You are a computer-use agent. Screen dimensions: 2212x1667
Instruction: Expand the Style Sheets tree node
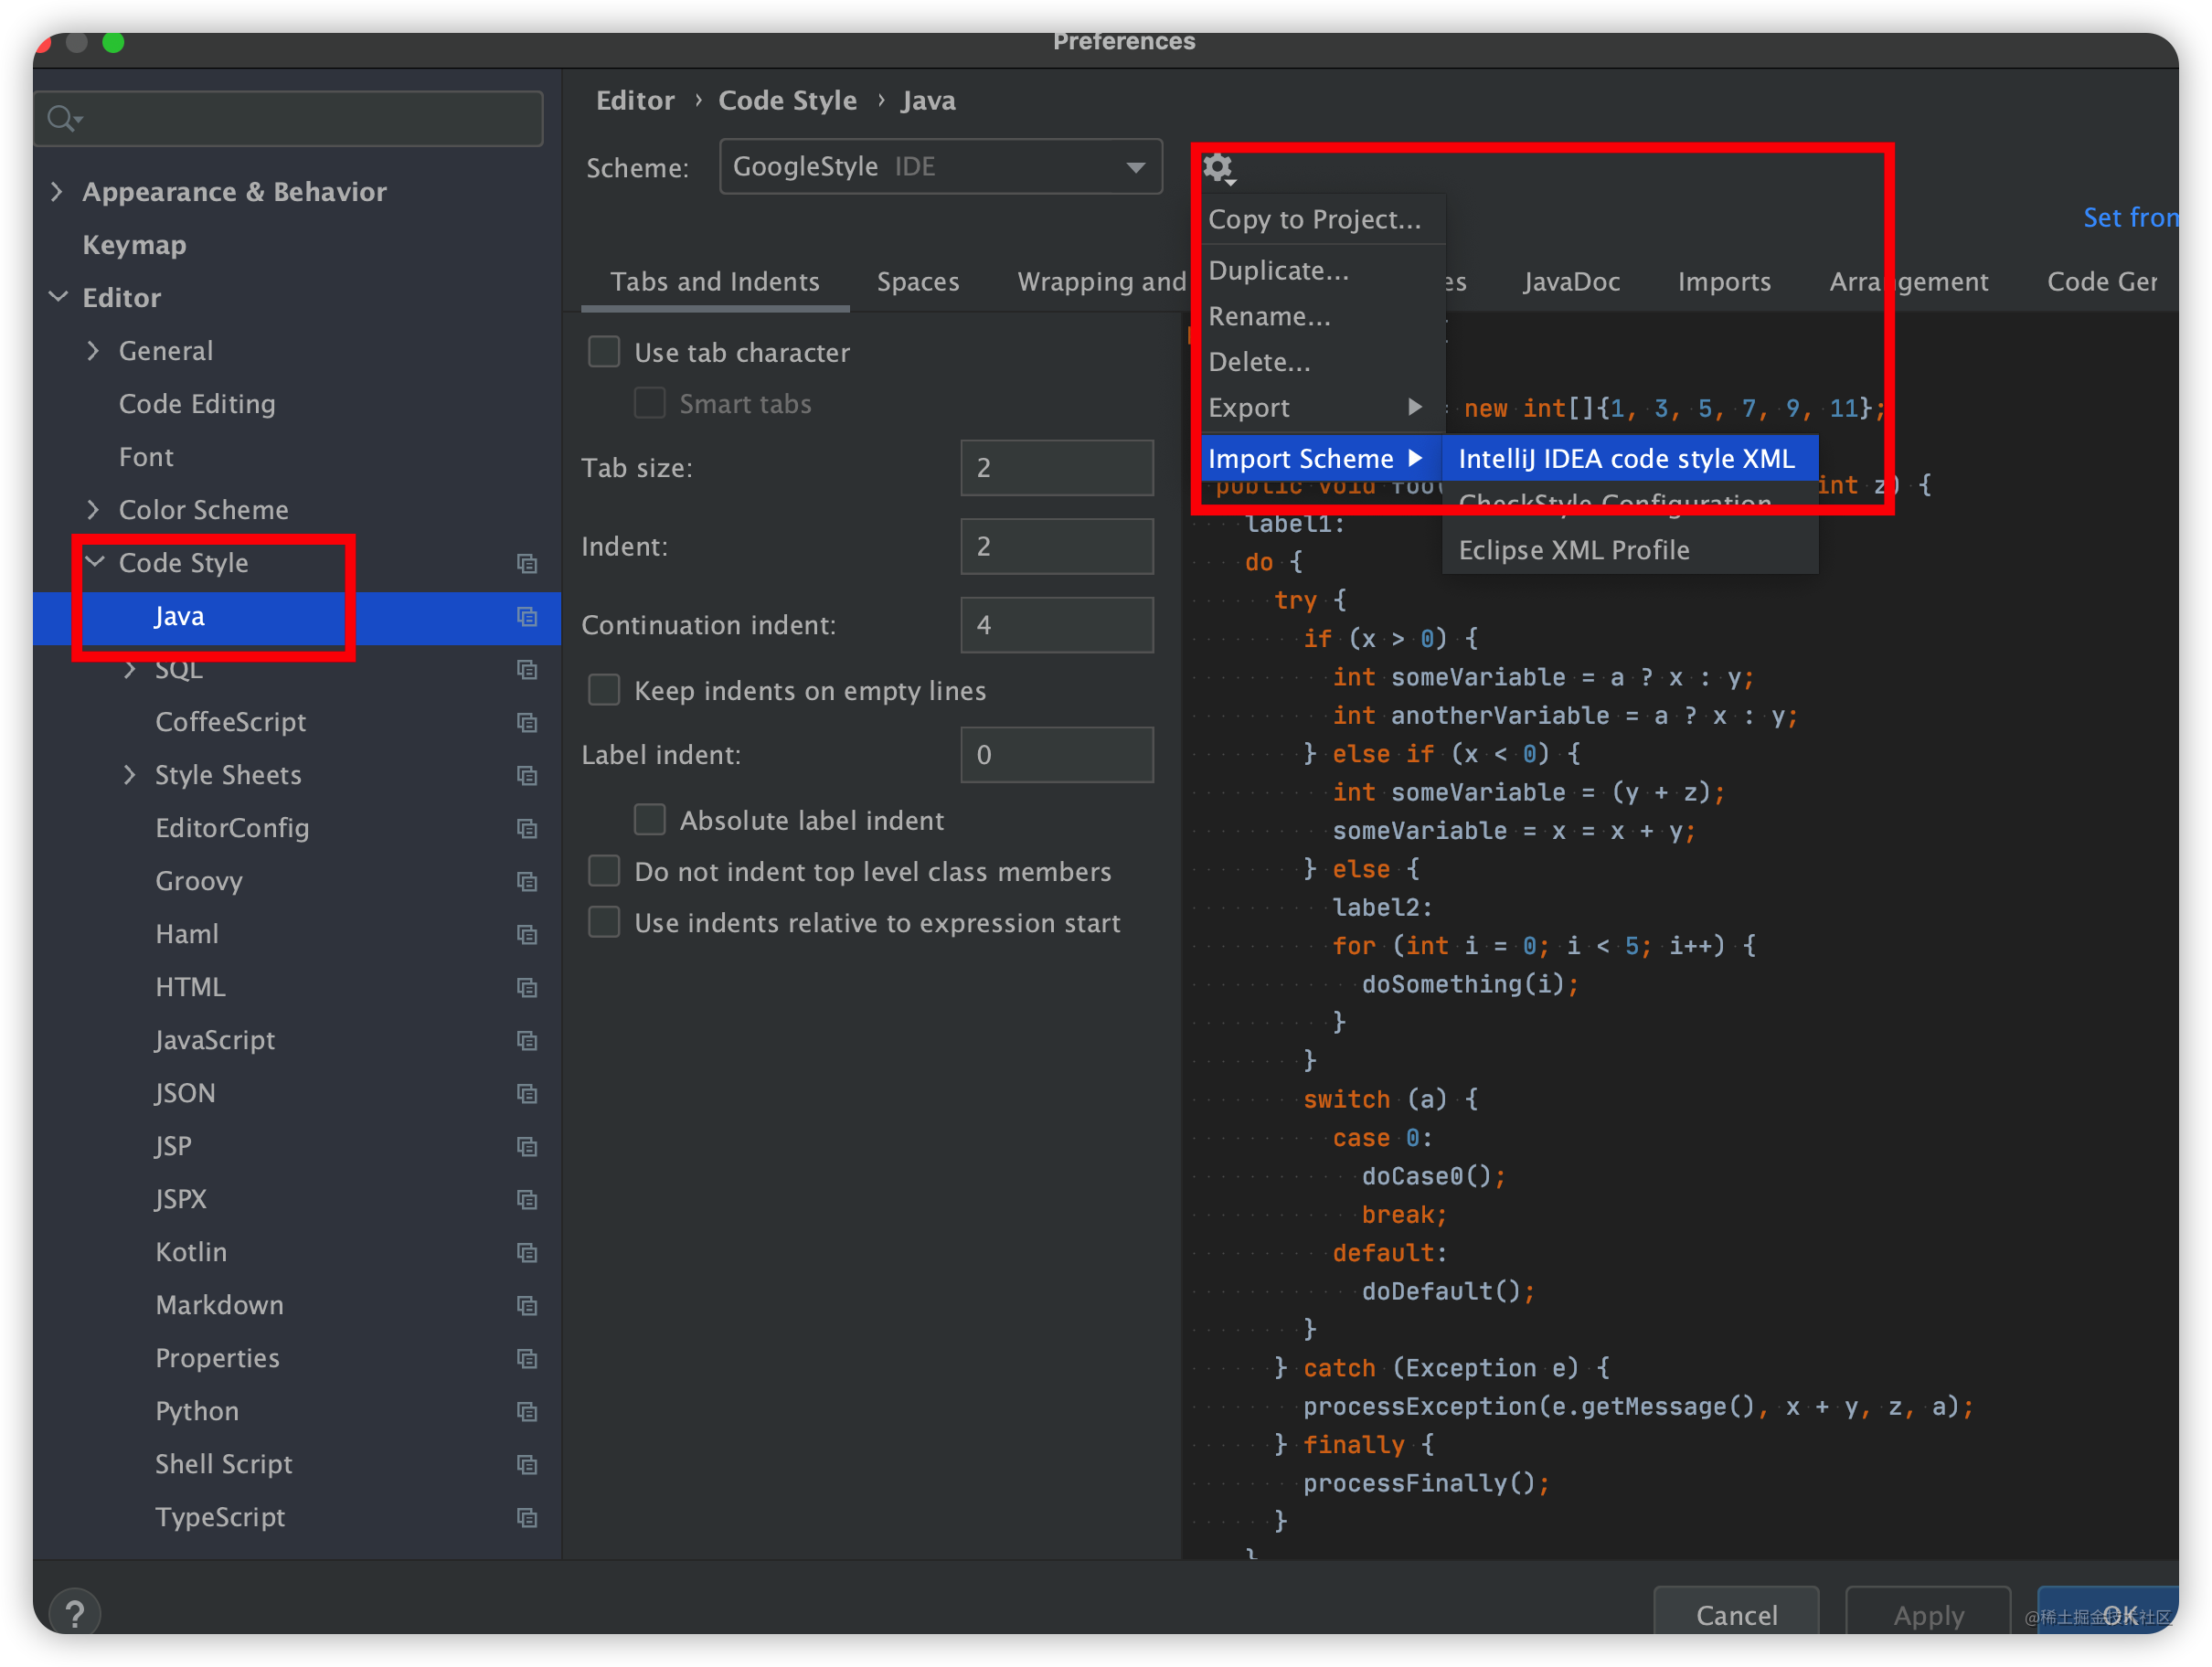(x=130, y=775)
